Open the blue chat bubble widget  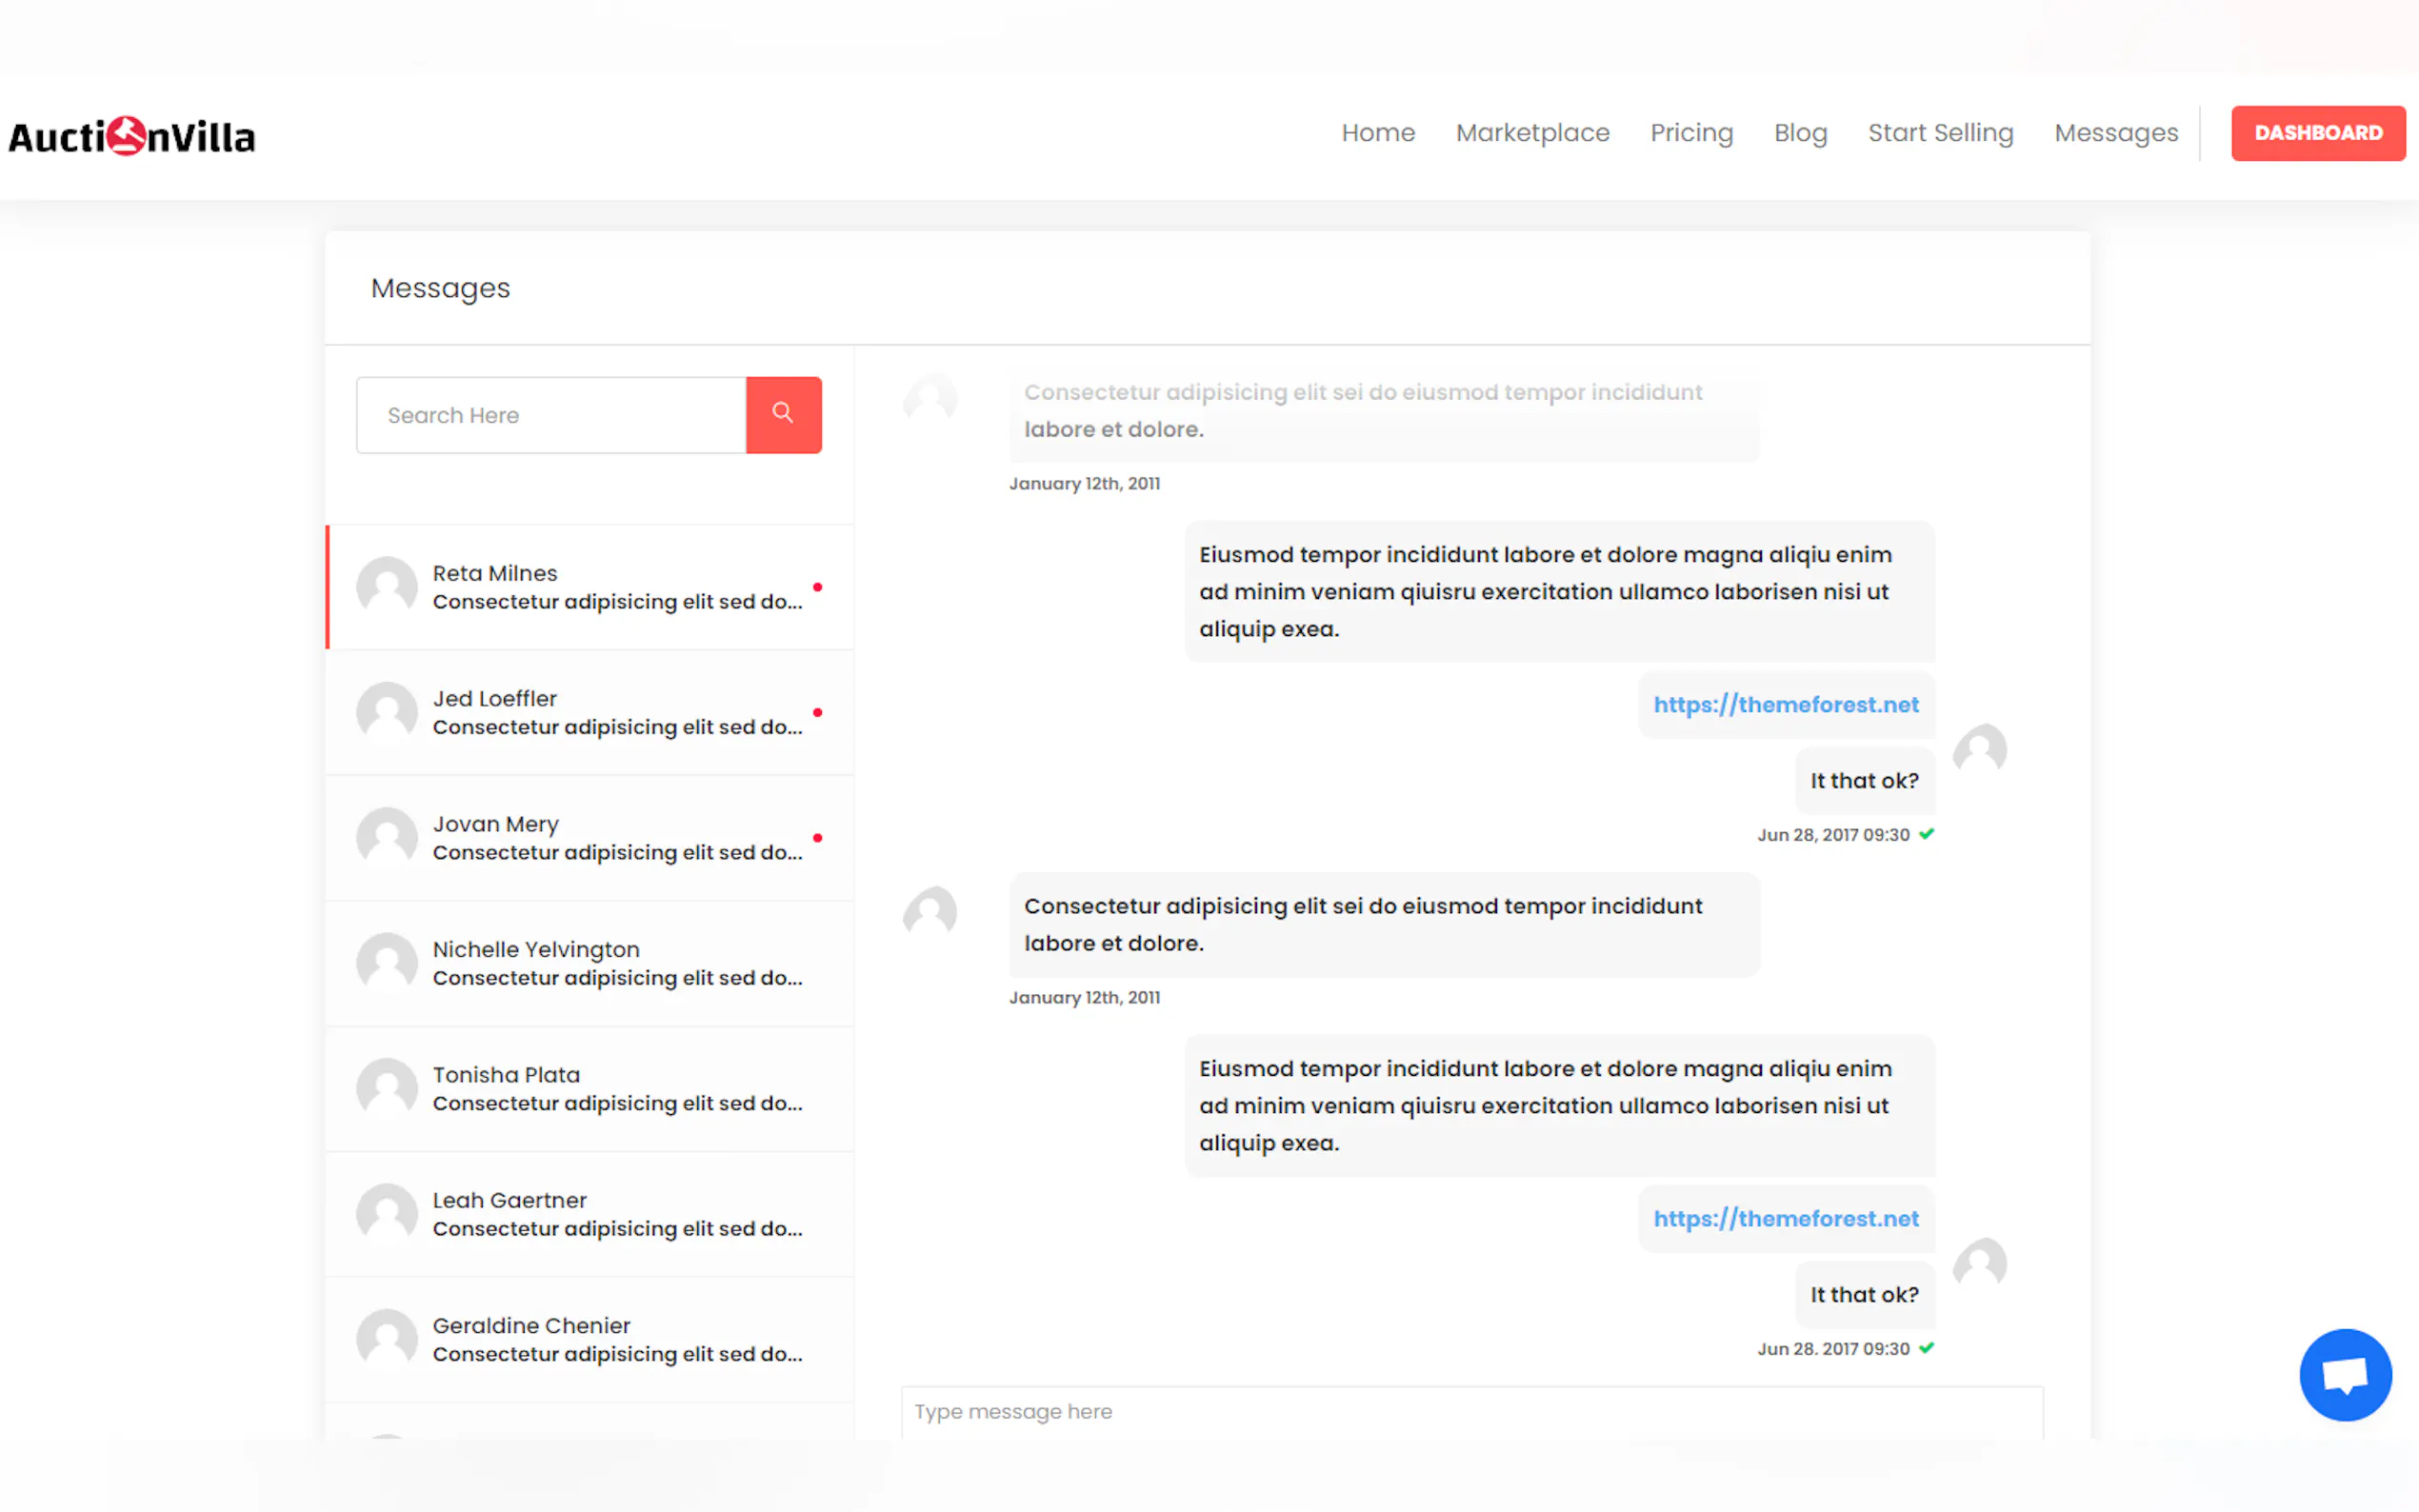coord(2344,1374)
